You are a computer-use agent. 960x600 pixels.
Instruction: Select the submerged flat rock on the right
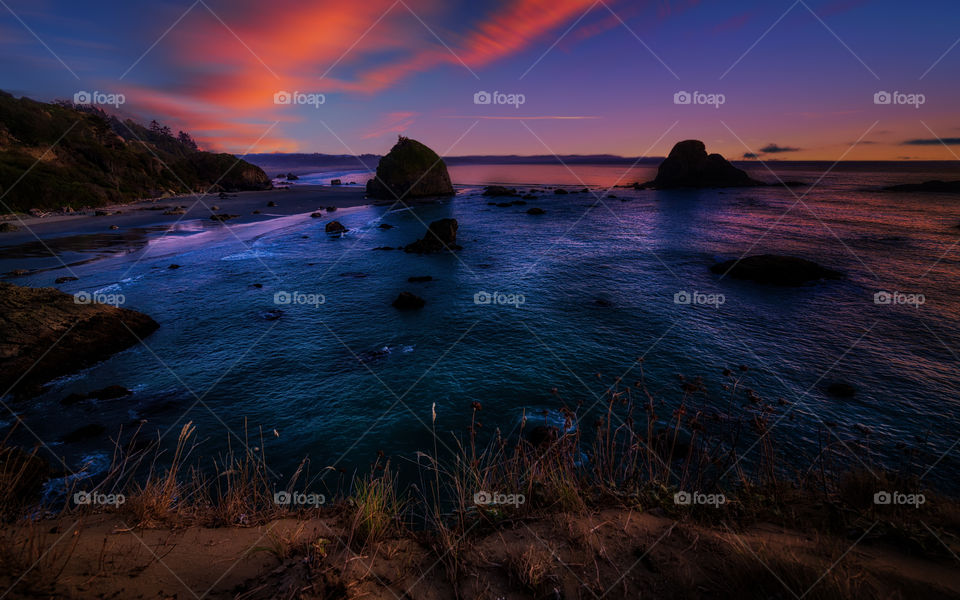tap(775, 269)
